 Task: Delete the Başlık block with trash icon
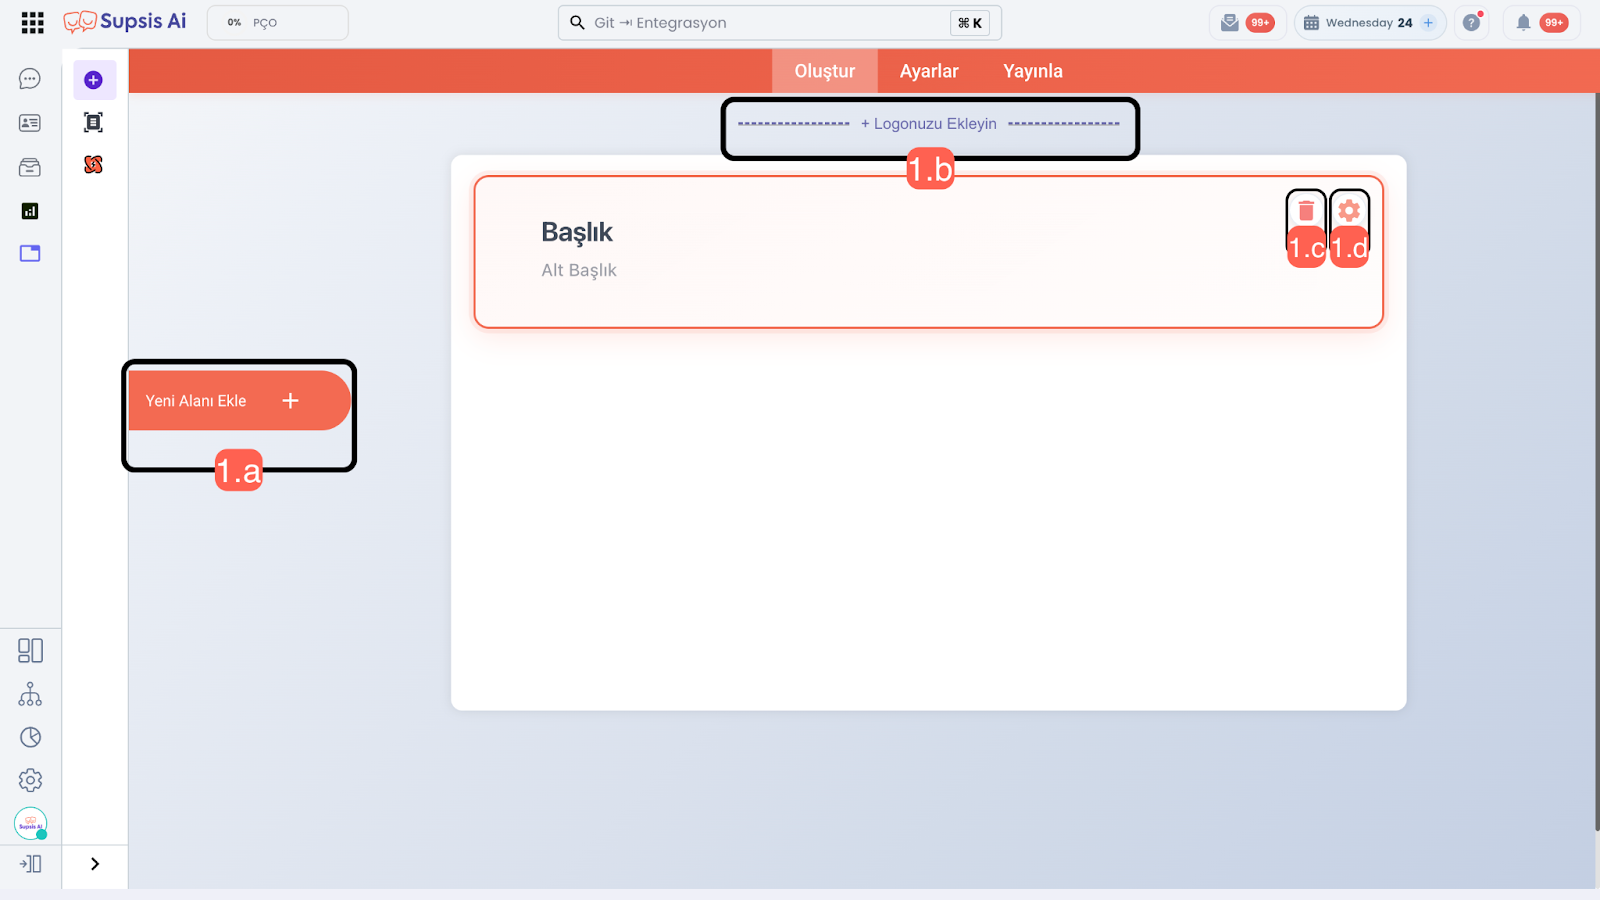click(1306, 211)
